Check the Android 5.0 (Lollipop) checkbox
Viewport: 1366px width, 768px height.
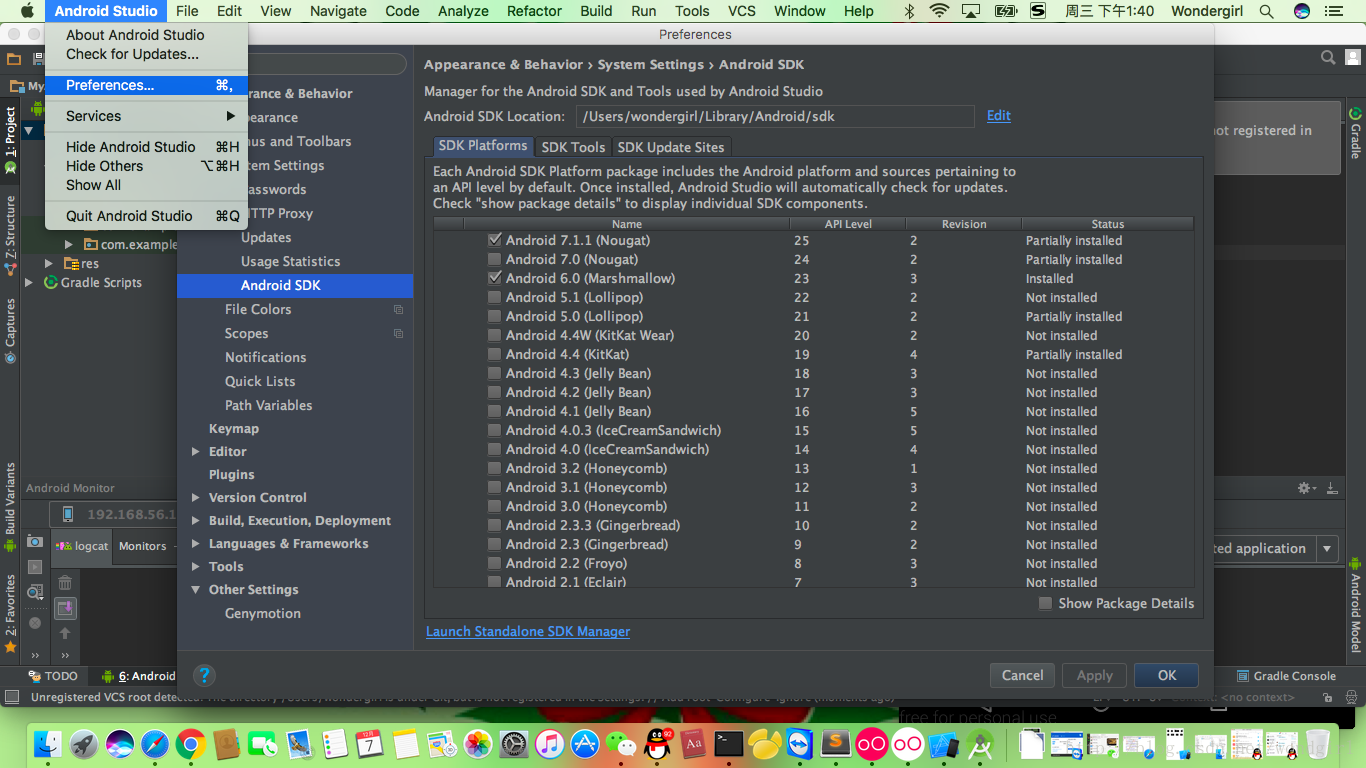(x=494, y=316)
